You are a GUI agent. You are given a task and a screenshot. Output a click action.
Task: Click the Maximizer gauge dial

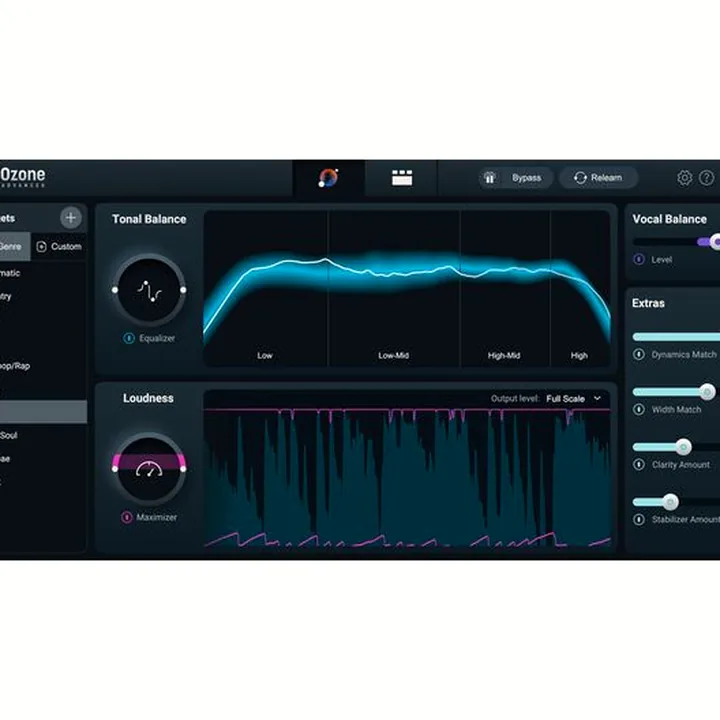pos(149,469)
